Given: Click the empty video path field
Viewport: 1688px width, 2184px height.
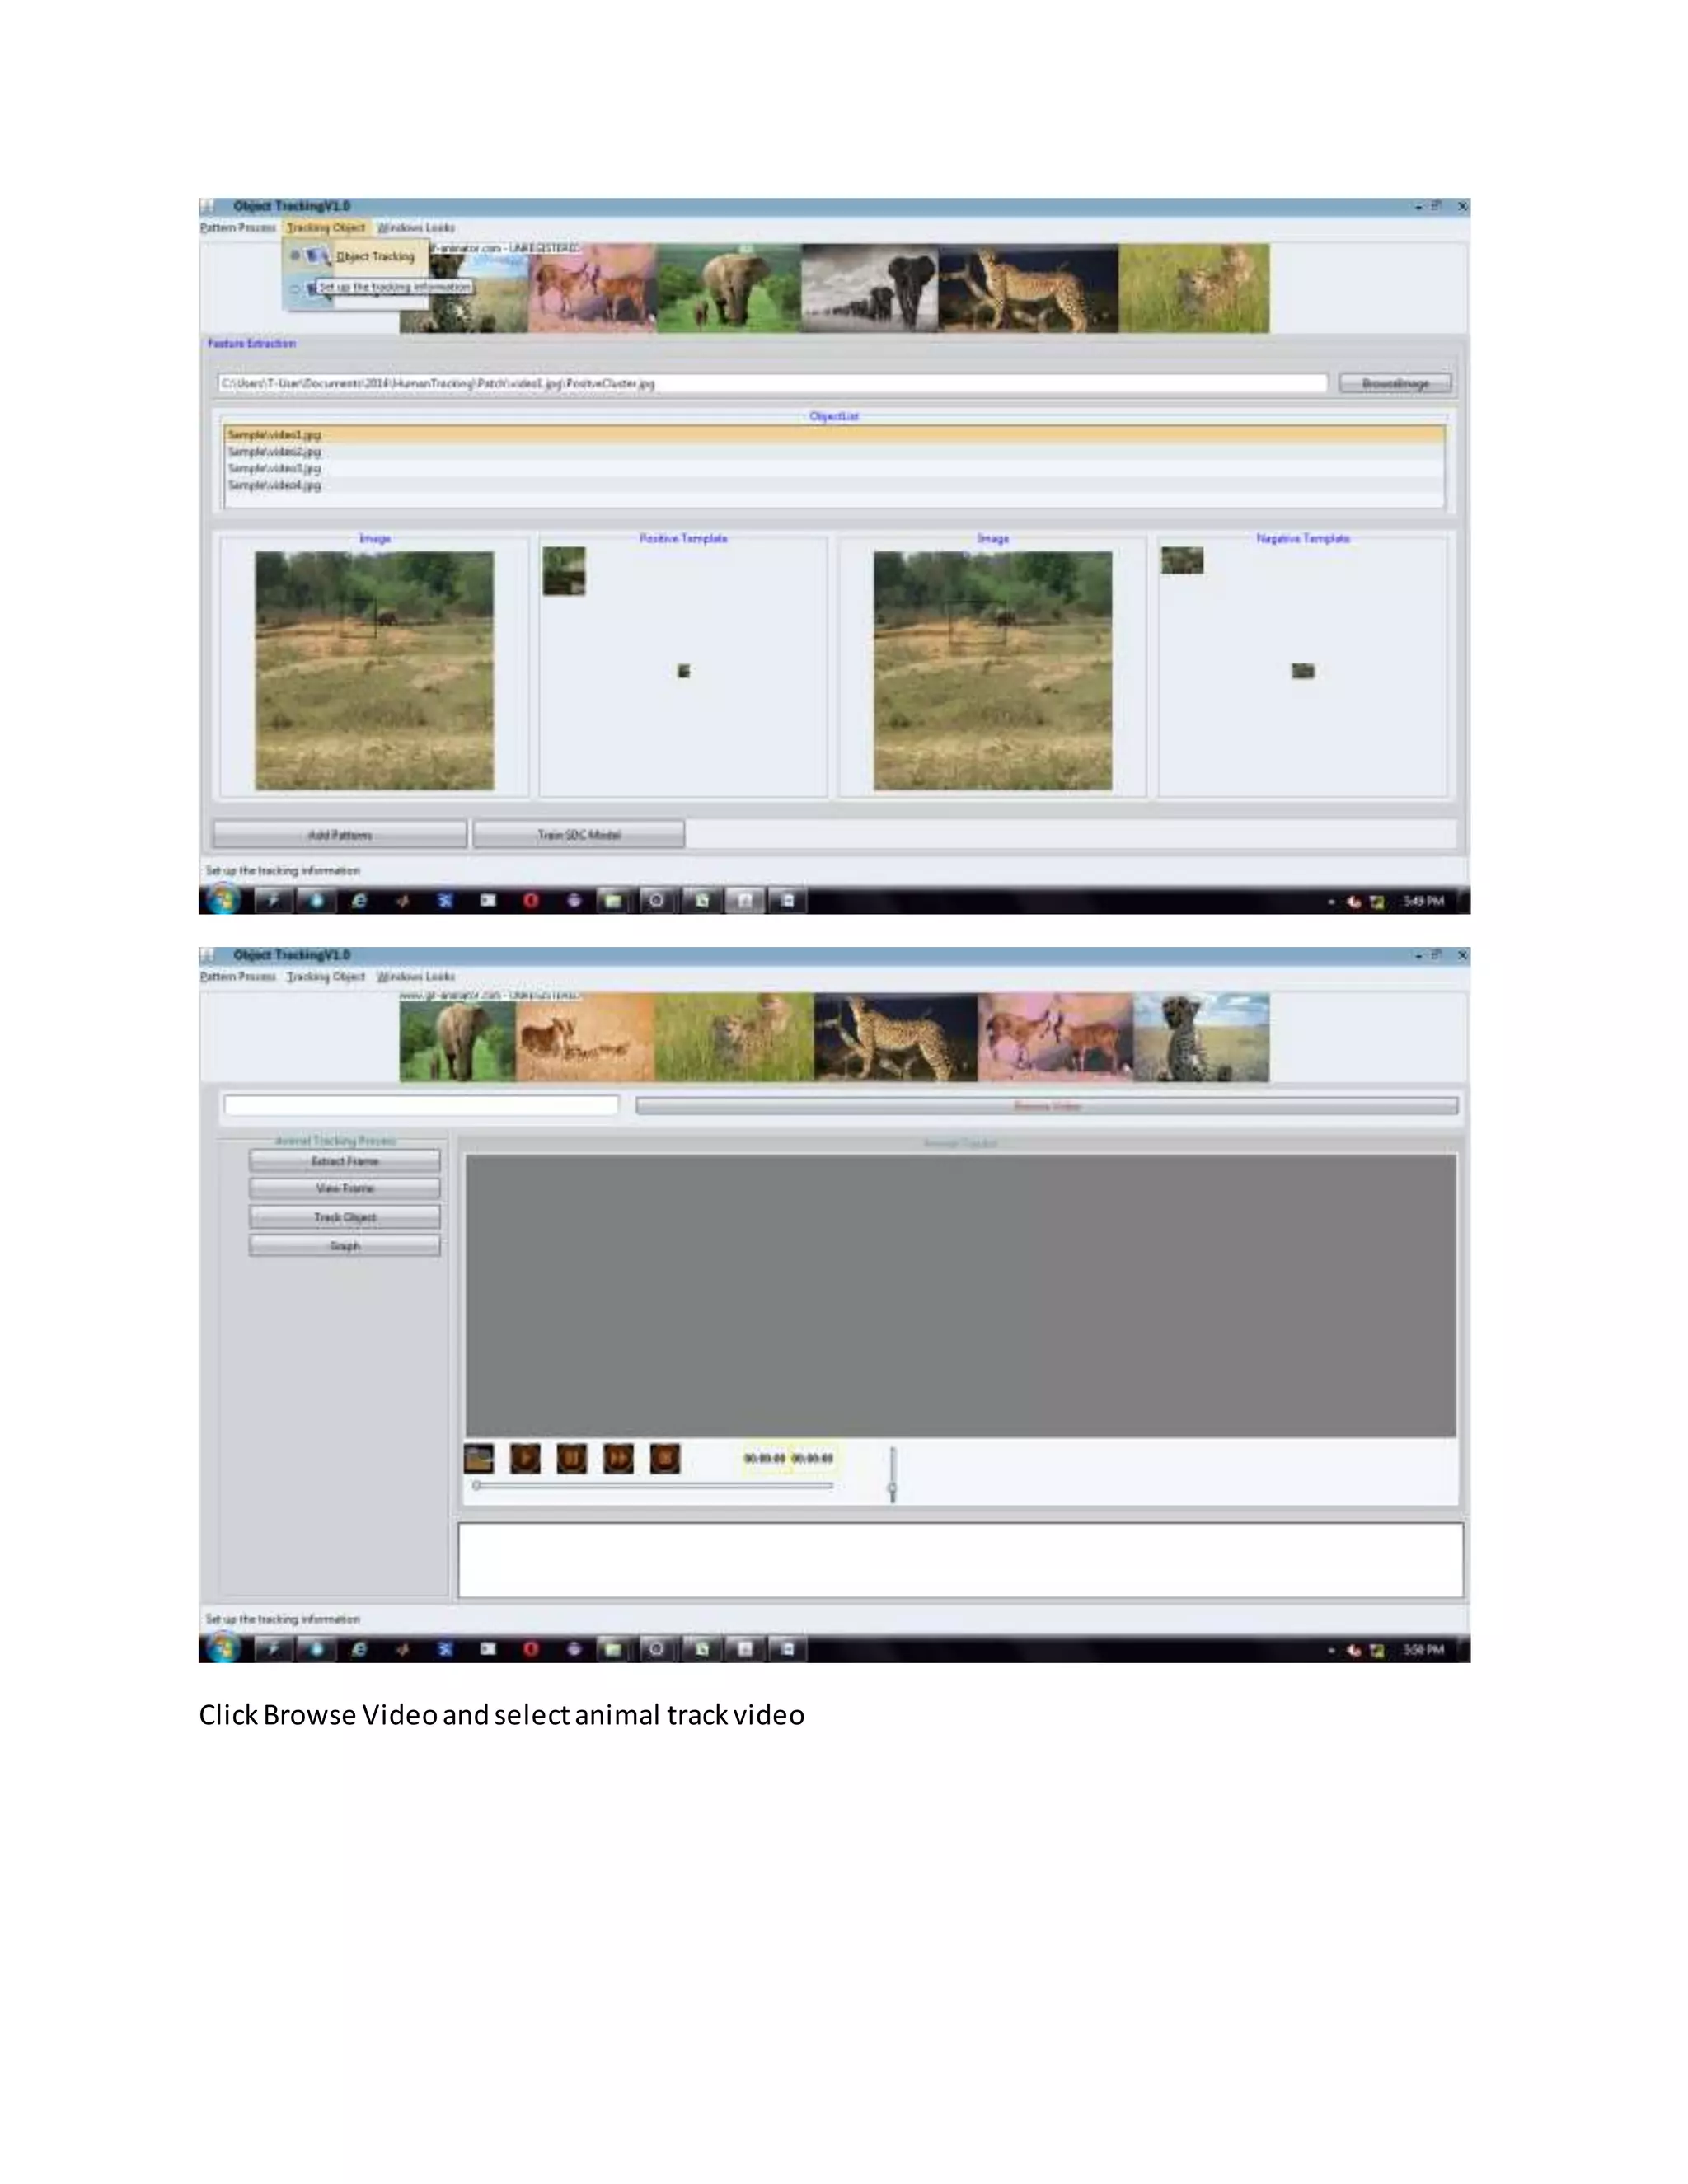Looking at the screenshot, I should [x=421, y=1105].
